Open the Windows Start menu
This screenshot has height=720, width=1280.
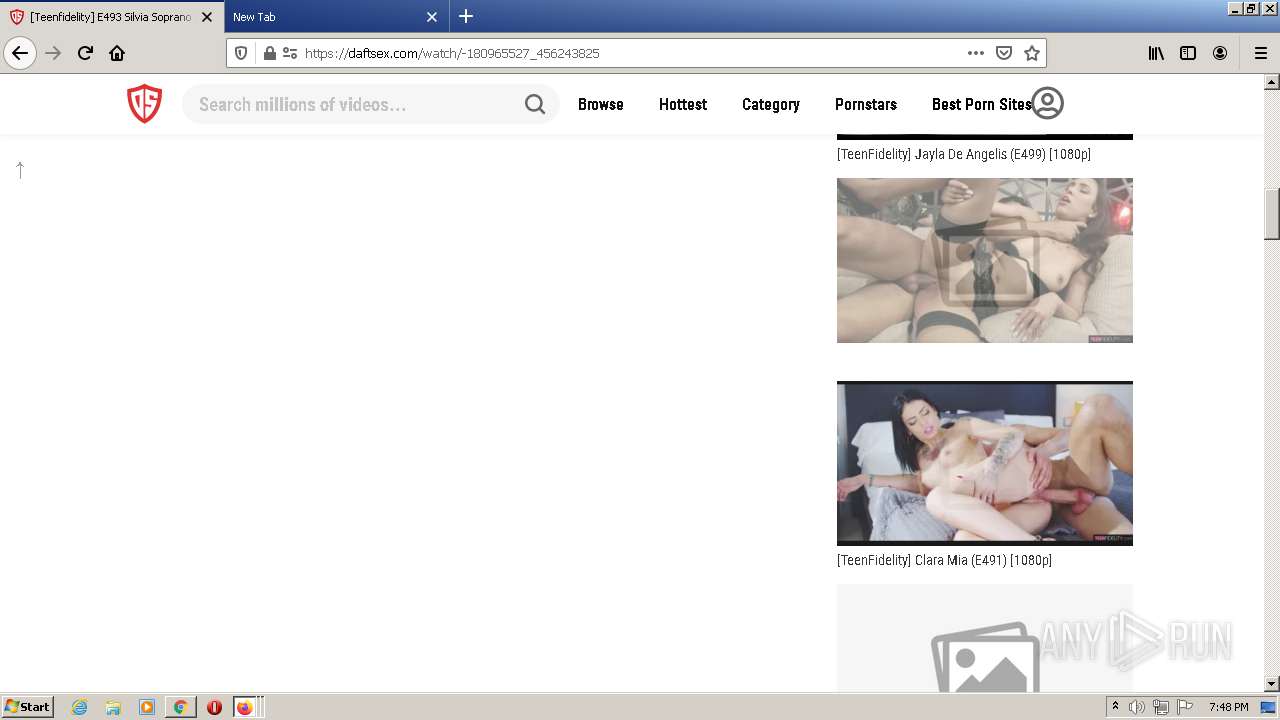(28, 706)
